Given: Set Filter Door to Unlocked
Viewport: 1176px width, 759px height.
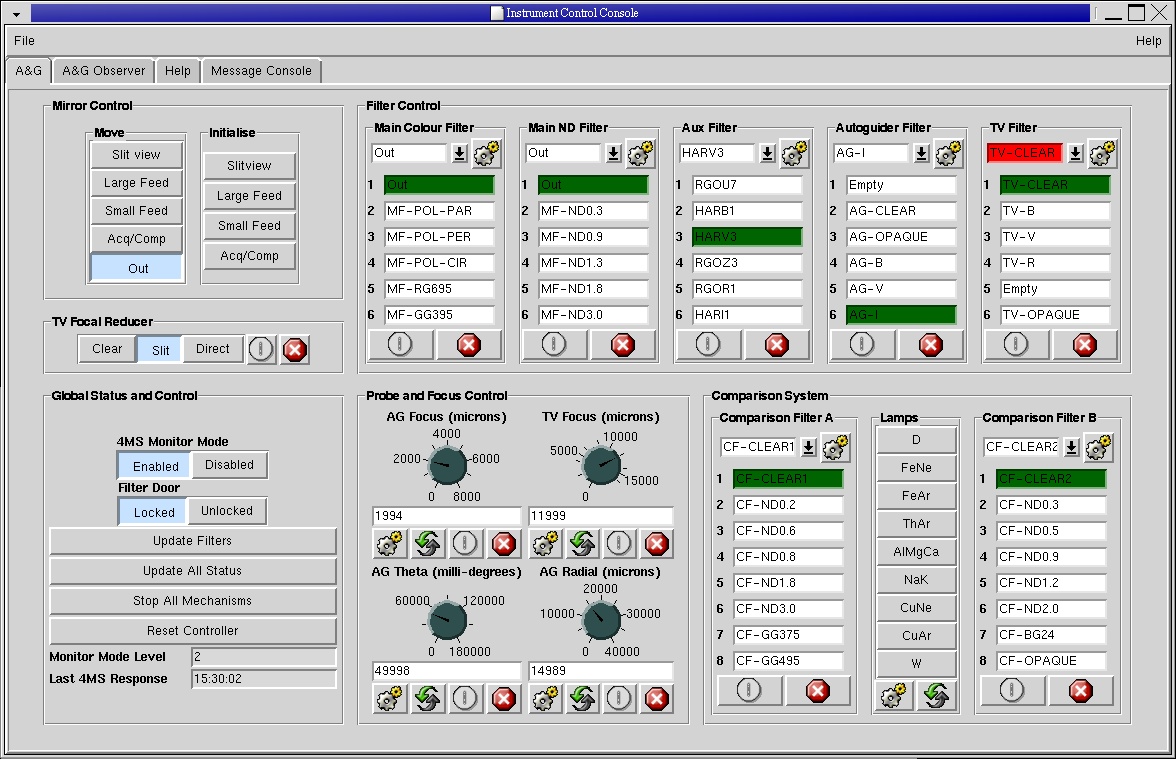Looking at the screenshot, I should (226, 512).
